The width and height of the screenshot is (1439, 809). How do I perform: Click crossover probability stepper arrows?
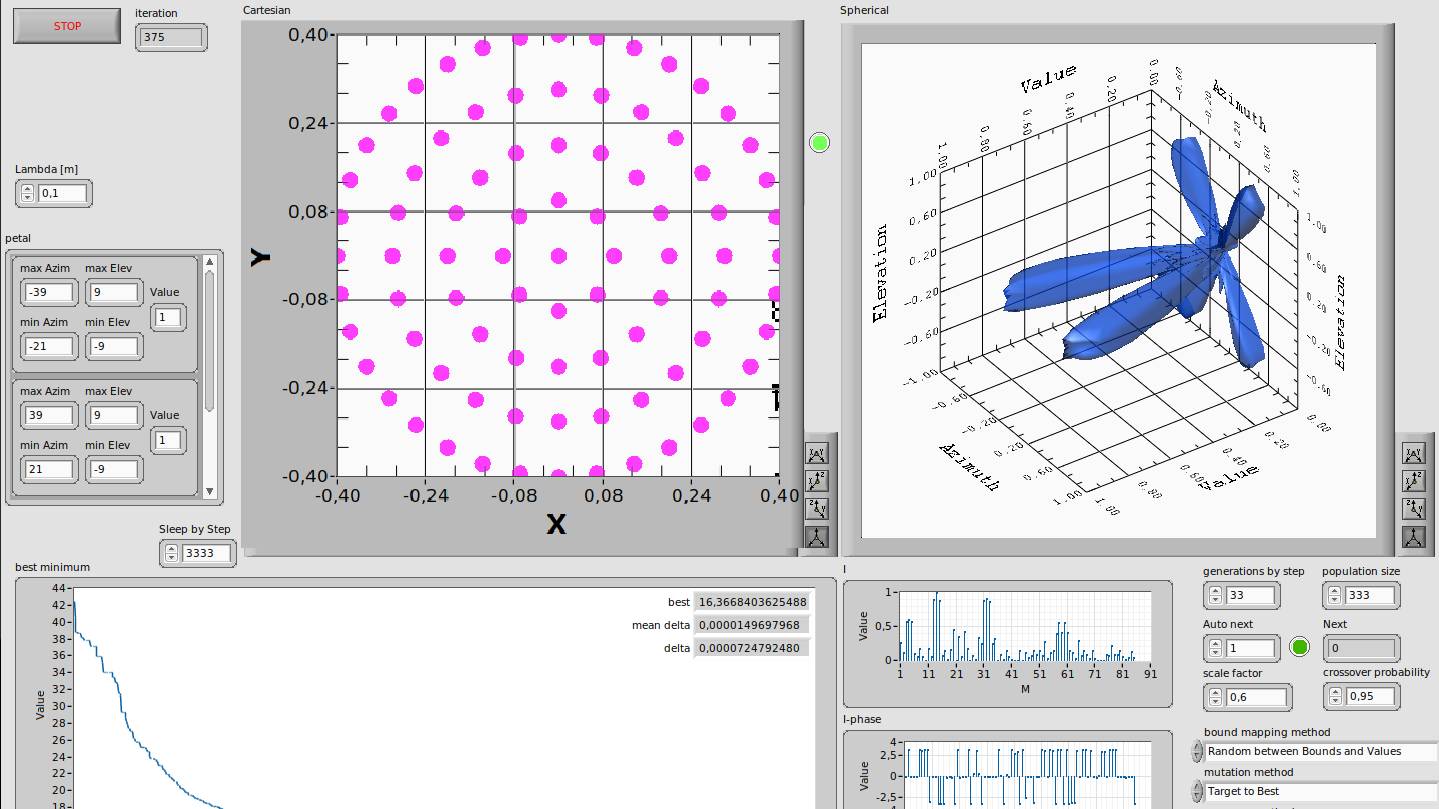click(1334, 695)
